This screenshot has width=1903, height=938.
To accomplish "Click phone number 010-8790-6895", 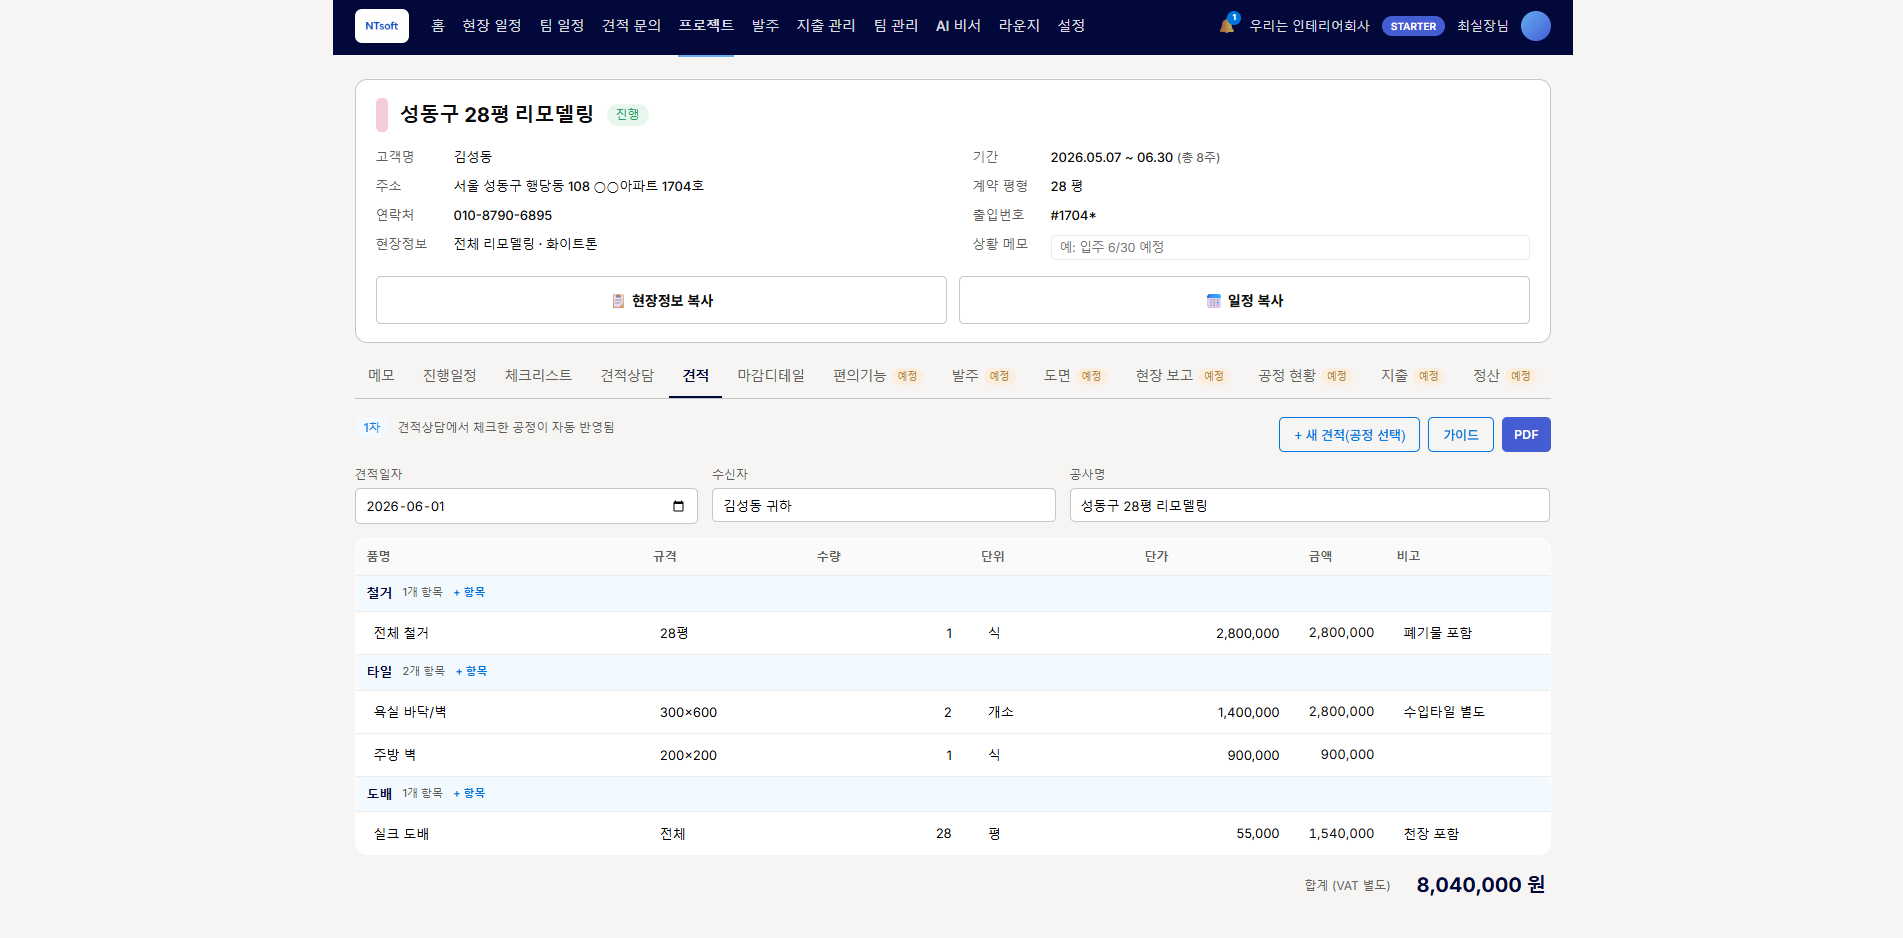I will (502, 215).
